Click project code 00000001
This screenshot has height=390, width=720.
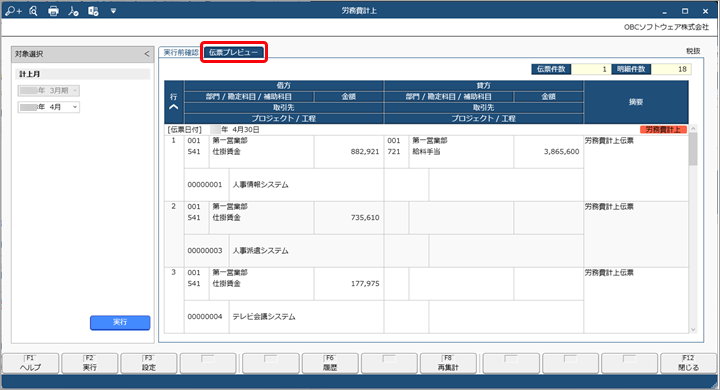(205, 185)
